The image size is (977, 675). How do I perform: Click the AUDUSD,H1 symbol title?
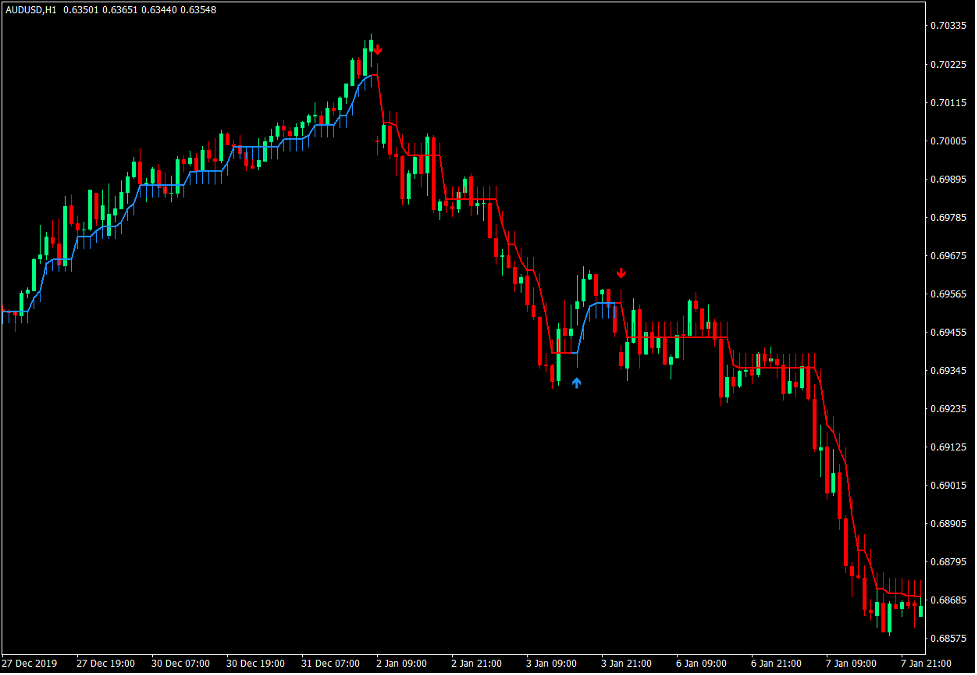(x=30, y=10)
